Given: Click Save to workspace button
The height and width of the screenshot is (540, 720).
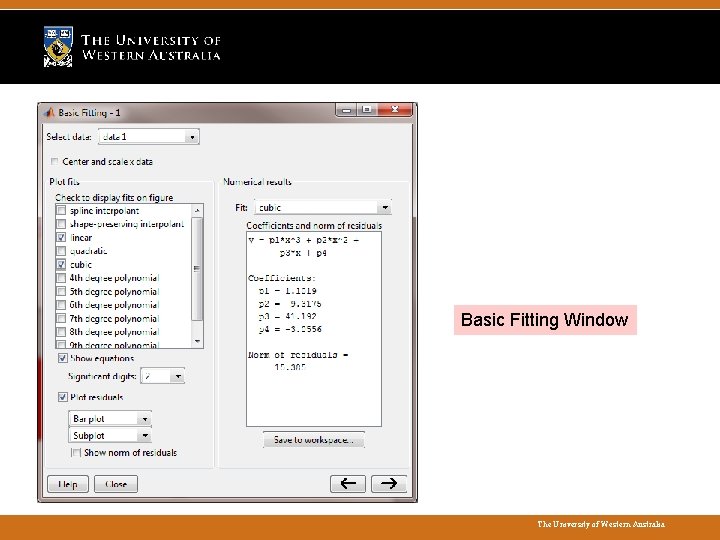Looking at the screenshot, I should [314, 439].
